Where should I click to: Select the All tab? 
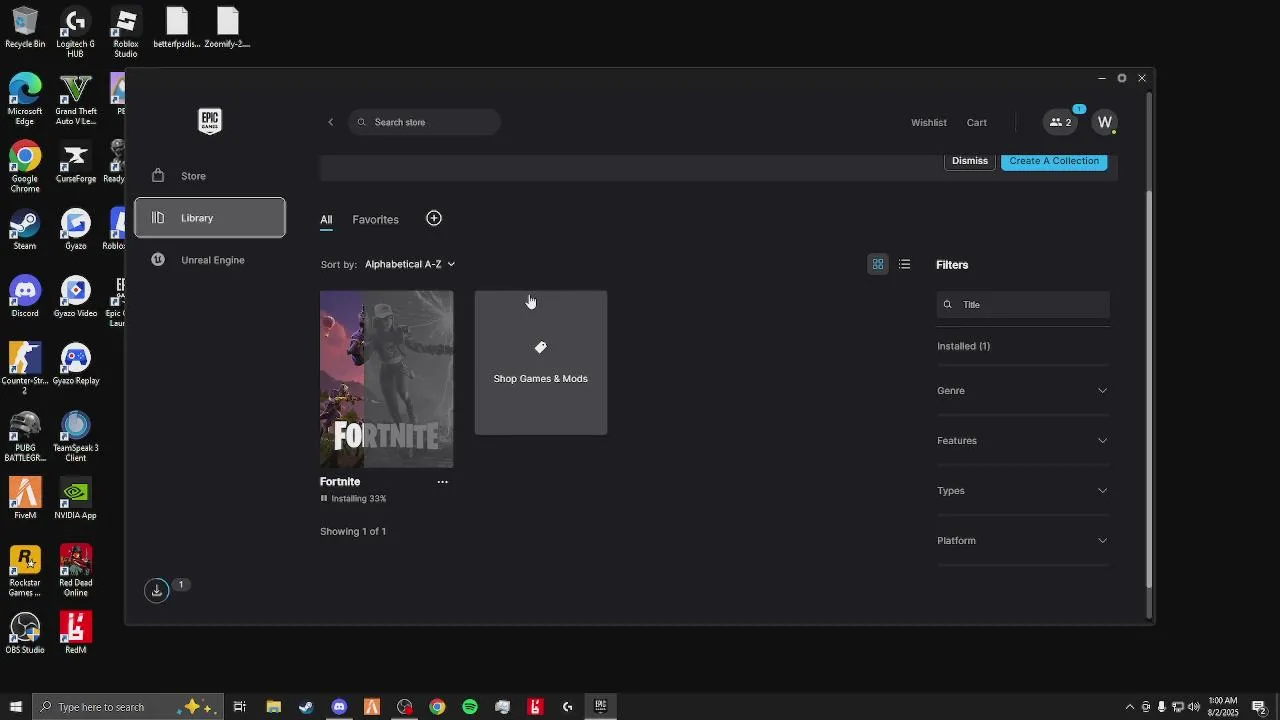tap(326, 220)
